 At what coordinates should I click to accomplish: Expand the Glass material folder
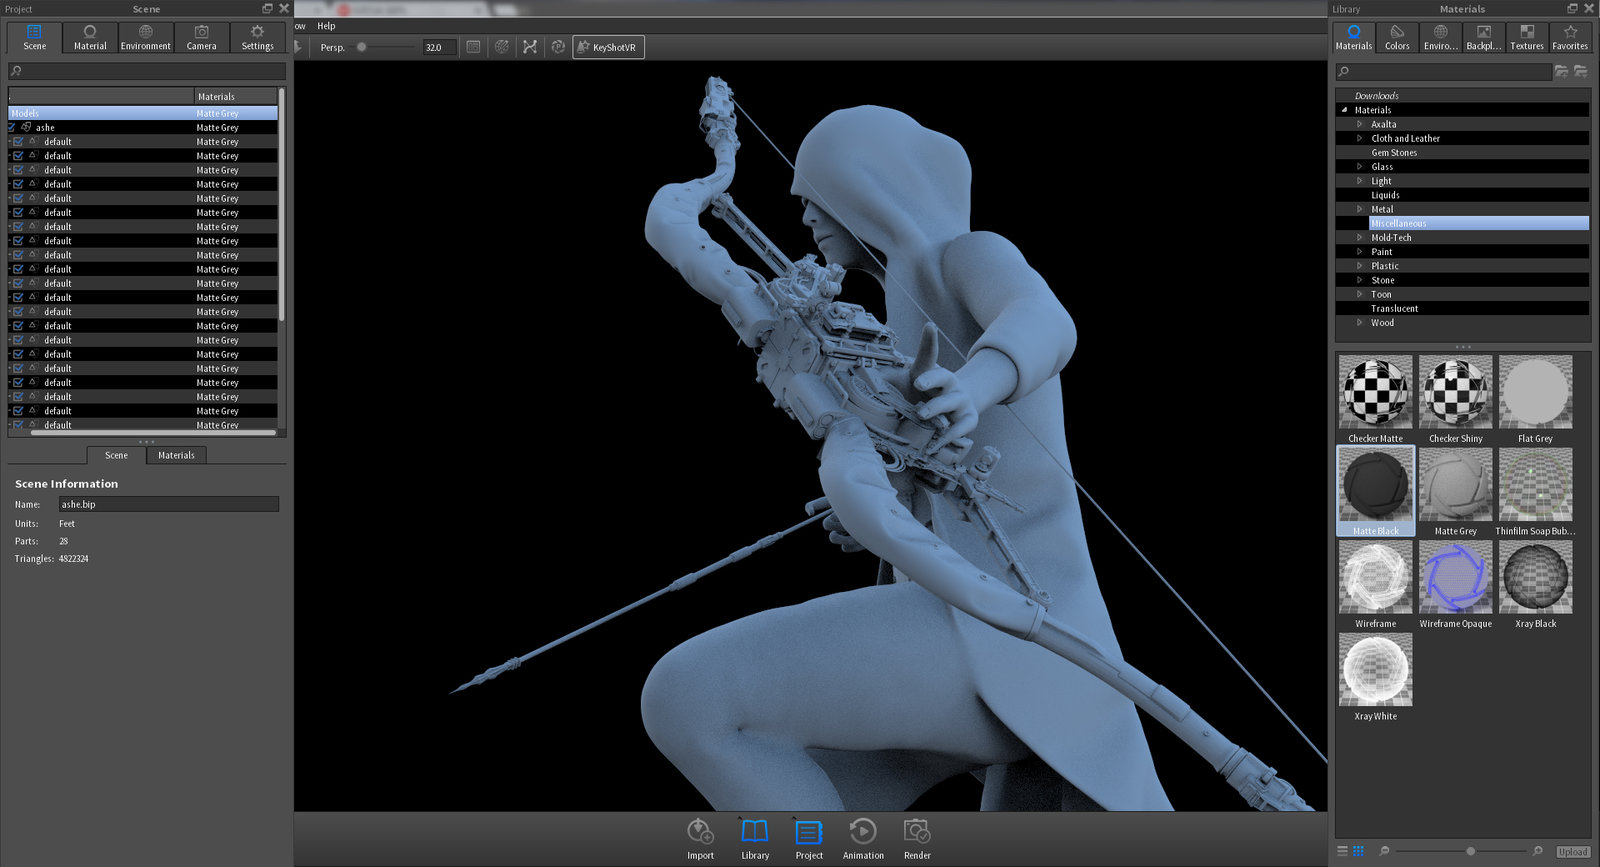(x=1360, y=166)
